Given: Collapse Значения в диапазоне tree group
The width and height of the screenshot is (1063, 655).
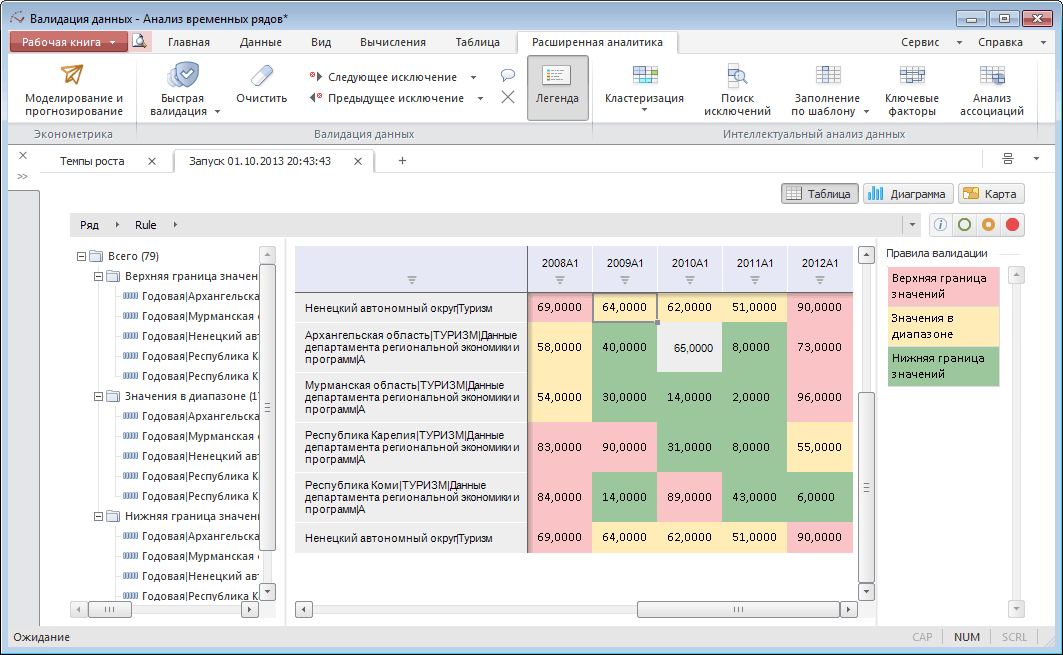Looking at the screenshot, I should click(x=98, y=396).
